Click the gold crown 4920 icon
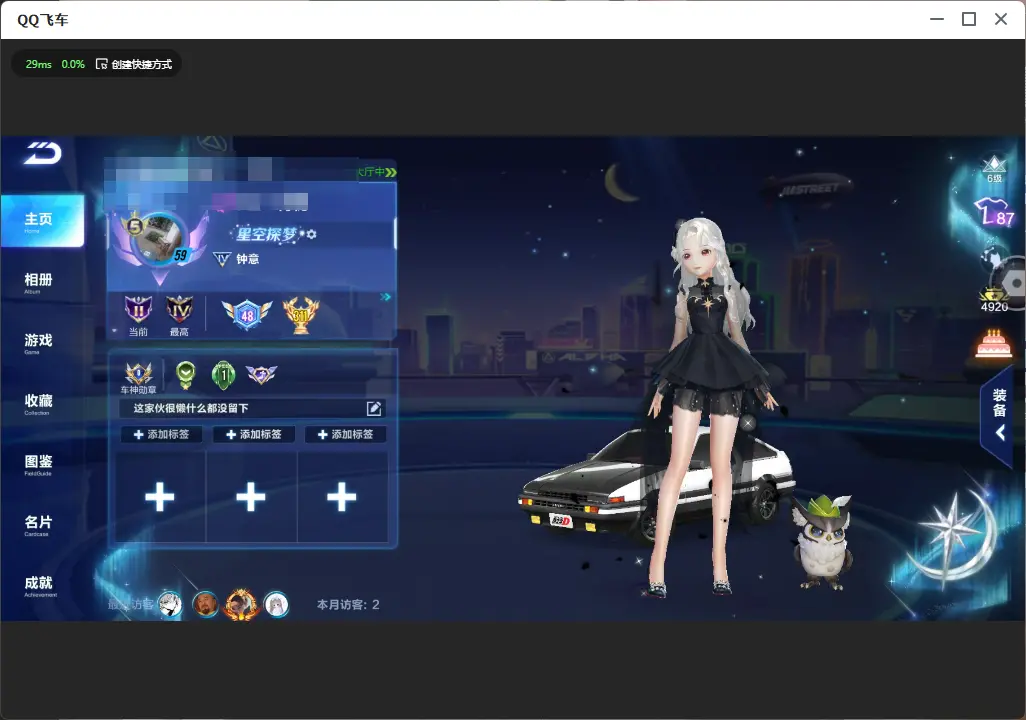Image resolution: width=1026 pixels, height=720 pixels. pyautogui.click(x=994, y=300)
